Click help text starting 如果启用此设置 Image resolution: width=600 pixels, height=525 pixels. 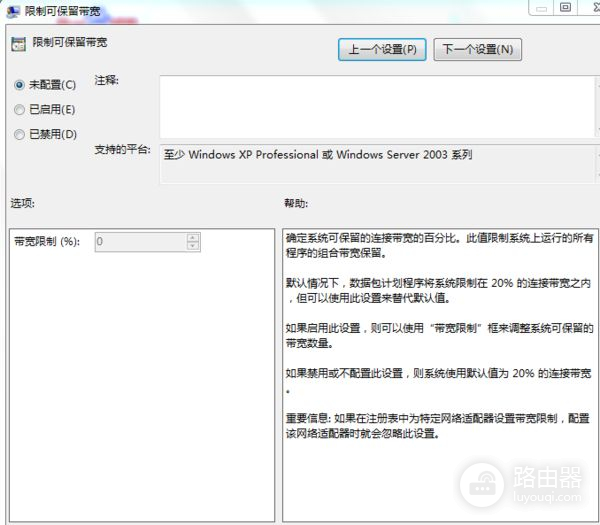(439, 335)
